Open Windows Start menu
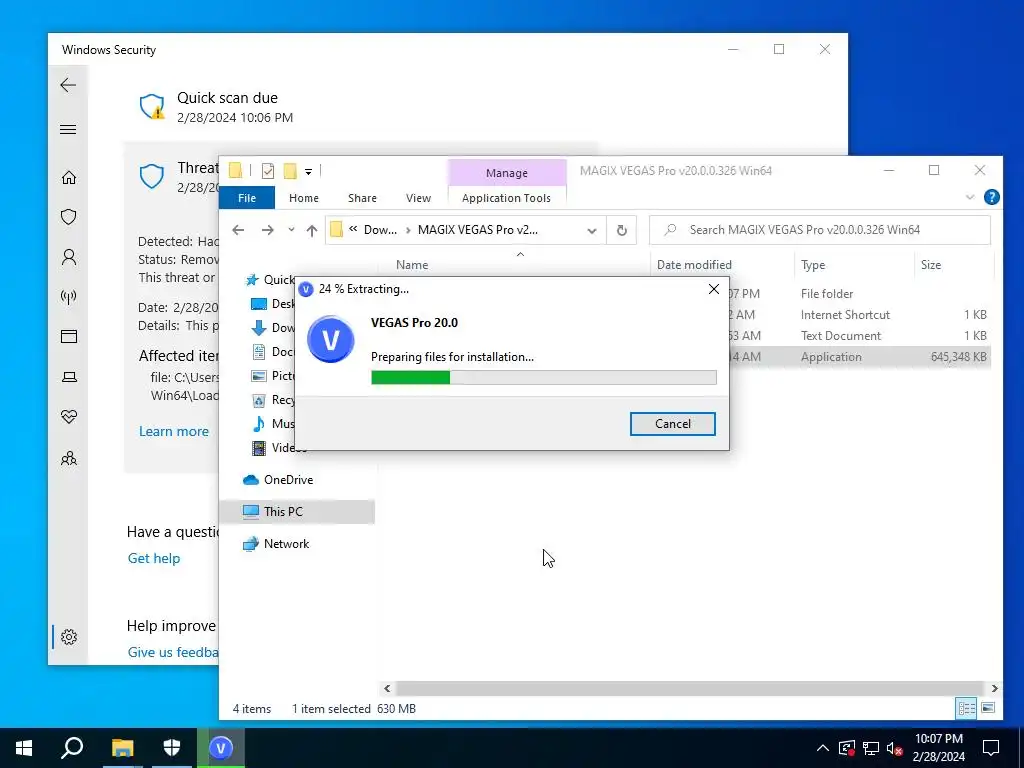 tap(24, 748)
